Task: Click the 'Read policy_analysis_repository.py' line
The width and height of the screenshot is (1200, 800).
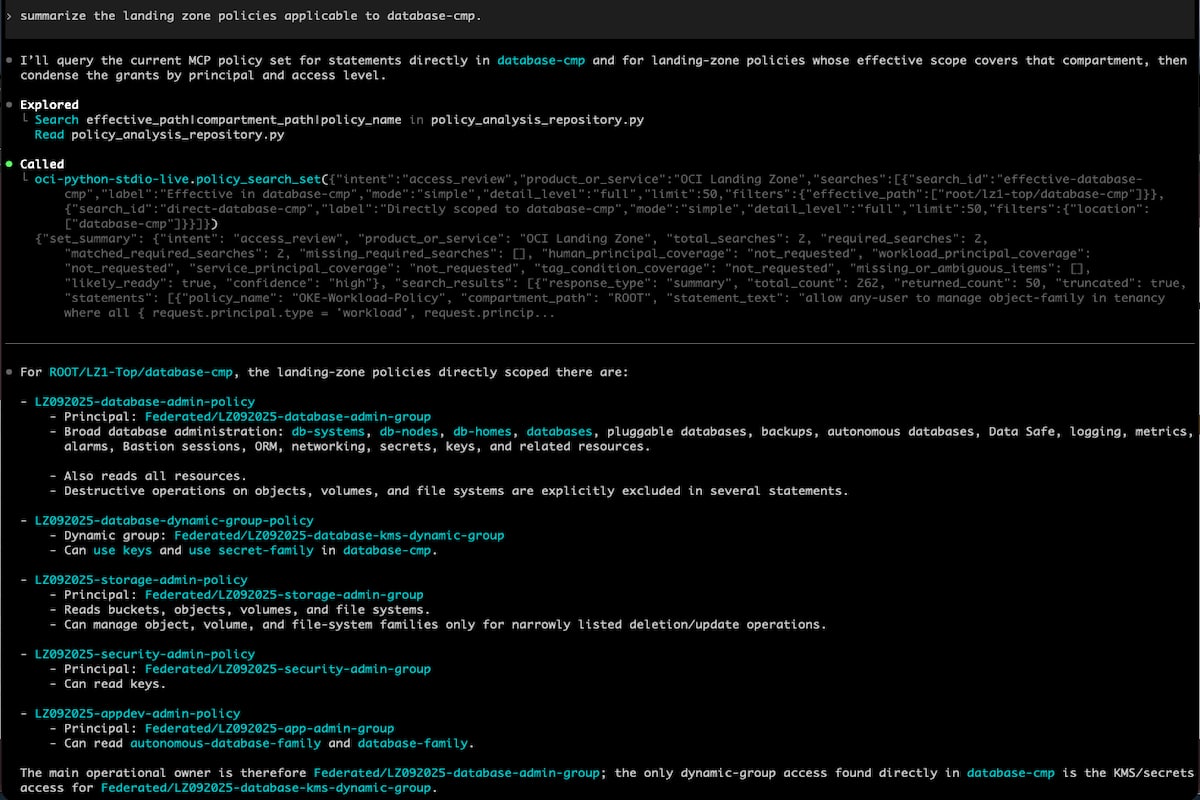Action: click(x=159, y=134)
